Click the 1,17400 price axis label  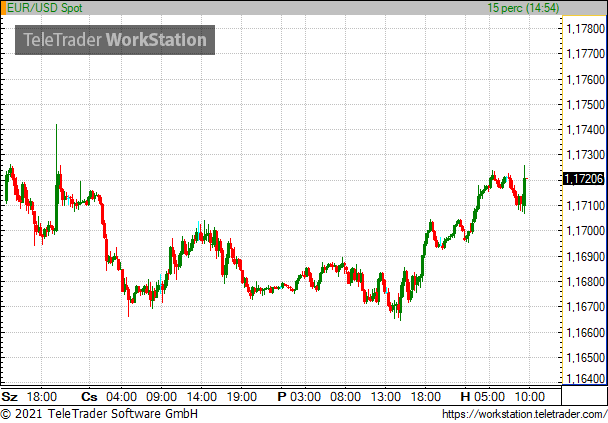coord(586,130)
